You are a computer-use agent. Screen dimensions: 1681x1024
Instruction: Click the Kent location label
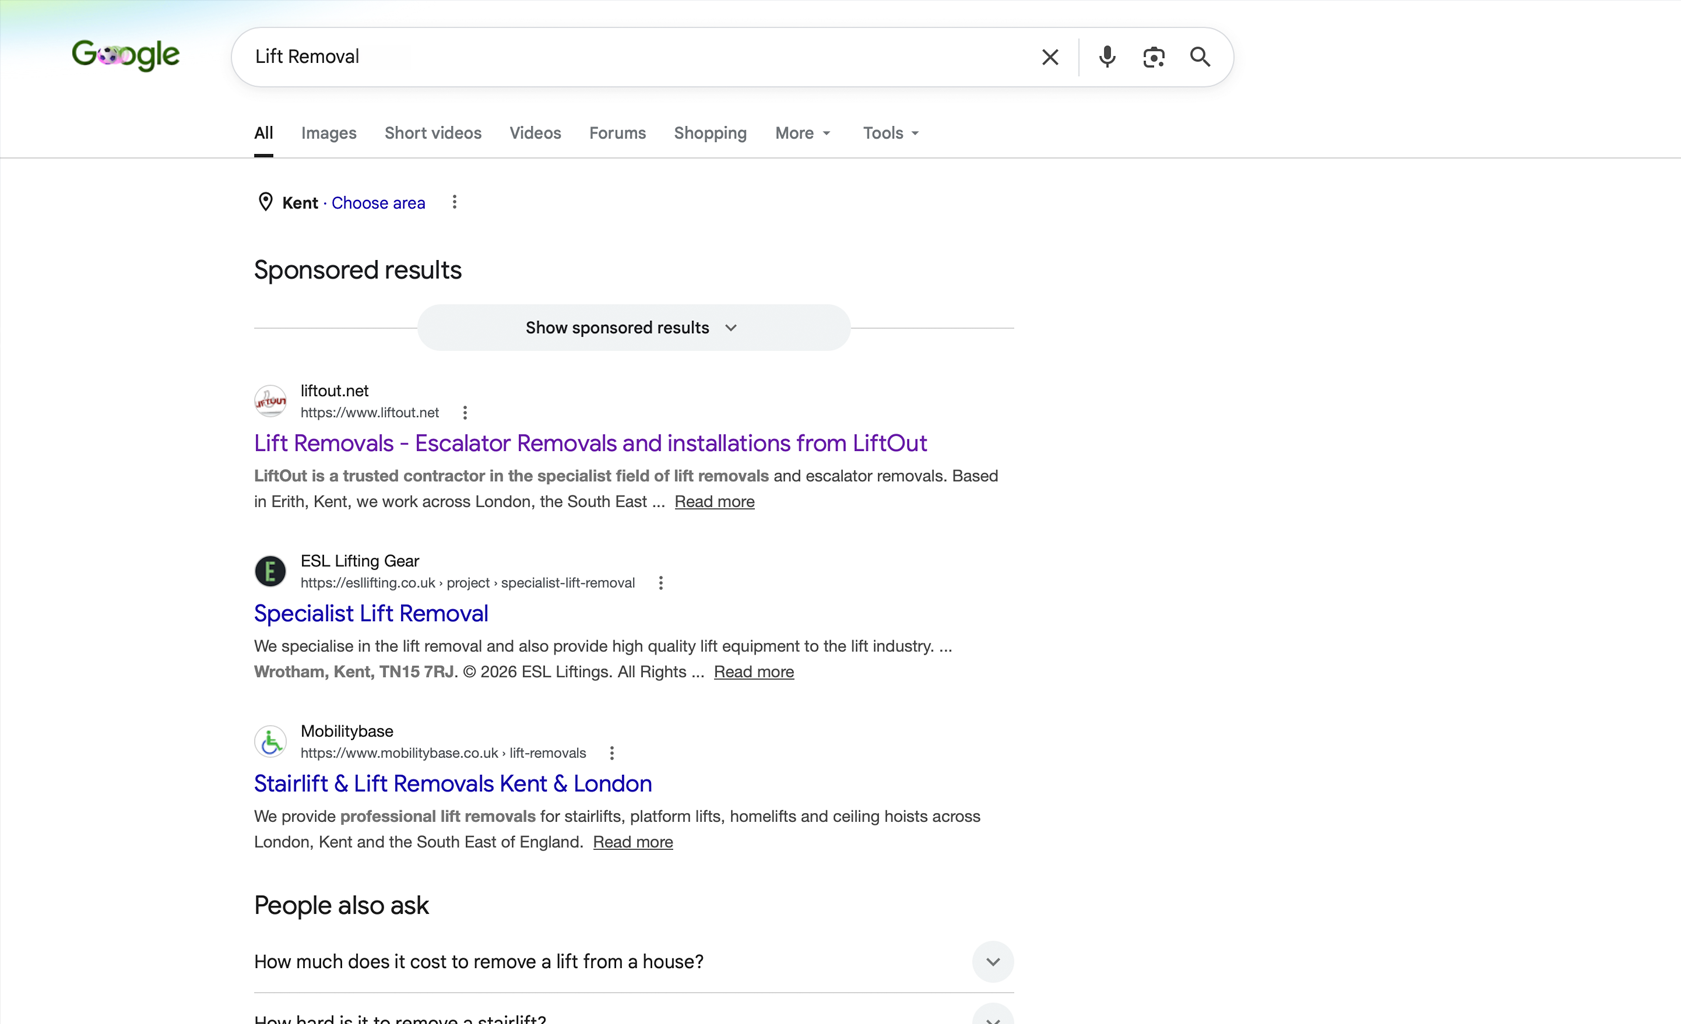coord(300,203)
